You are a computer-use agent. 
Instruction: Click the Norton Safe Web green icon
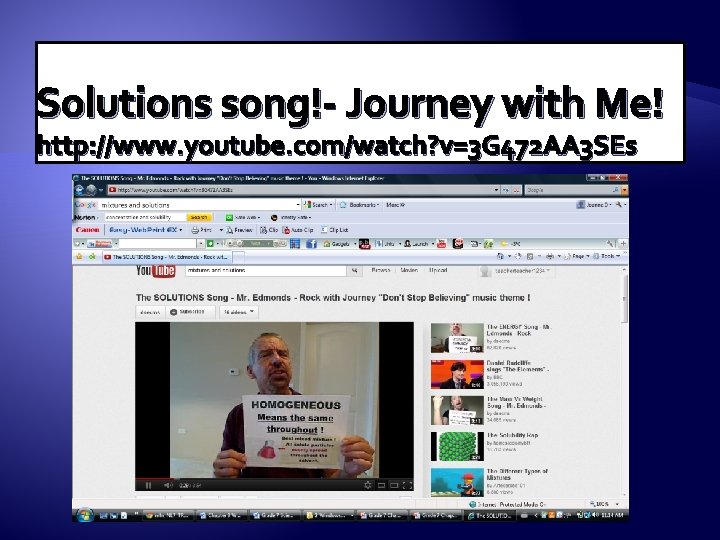click(x=229, y=217)
